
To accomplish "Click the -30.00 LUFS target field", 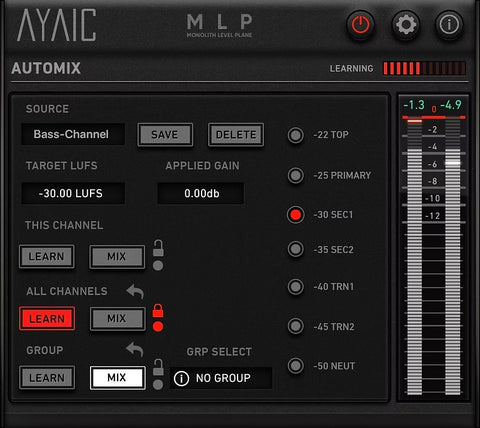I will (73, 193).
